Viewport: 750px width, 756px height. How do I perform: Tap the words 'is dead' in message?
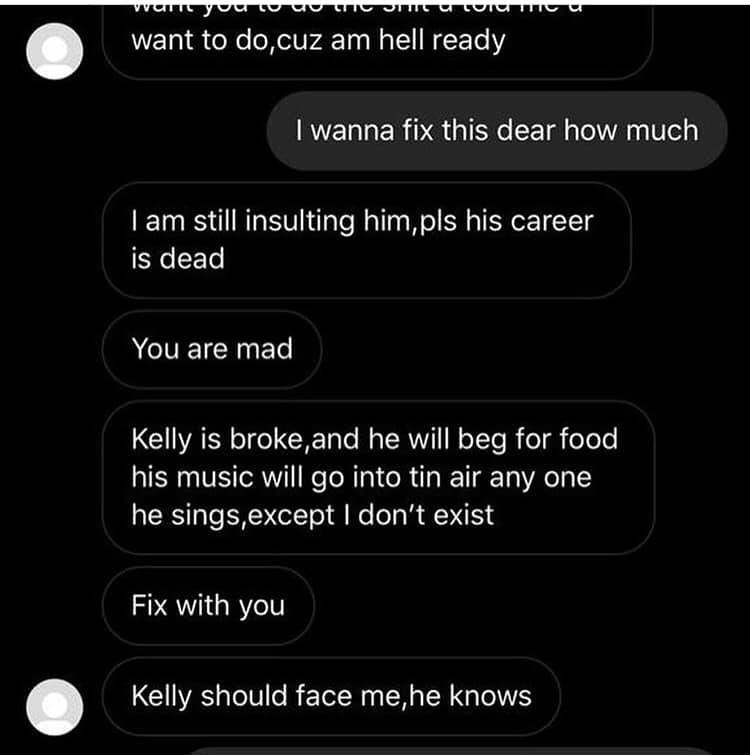pos(178,258)
